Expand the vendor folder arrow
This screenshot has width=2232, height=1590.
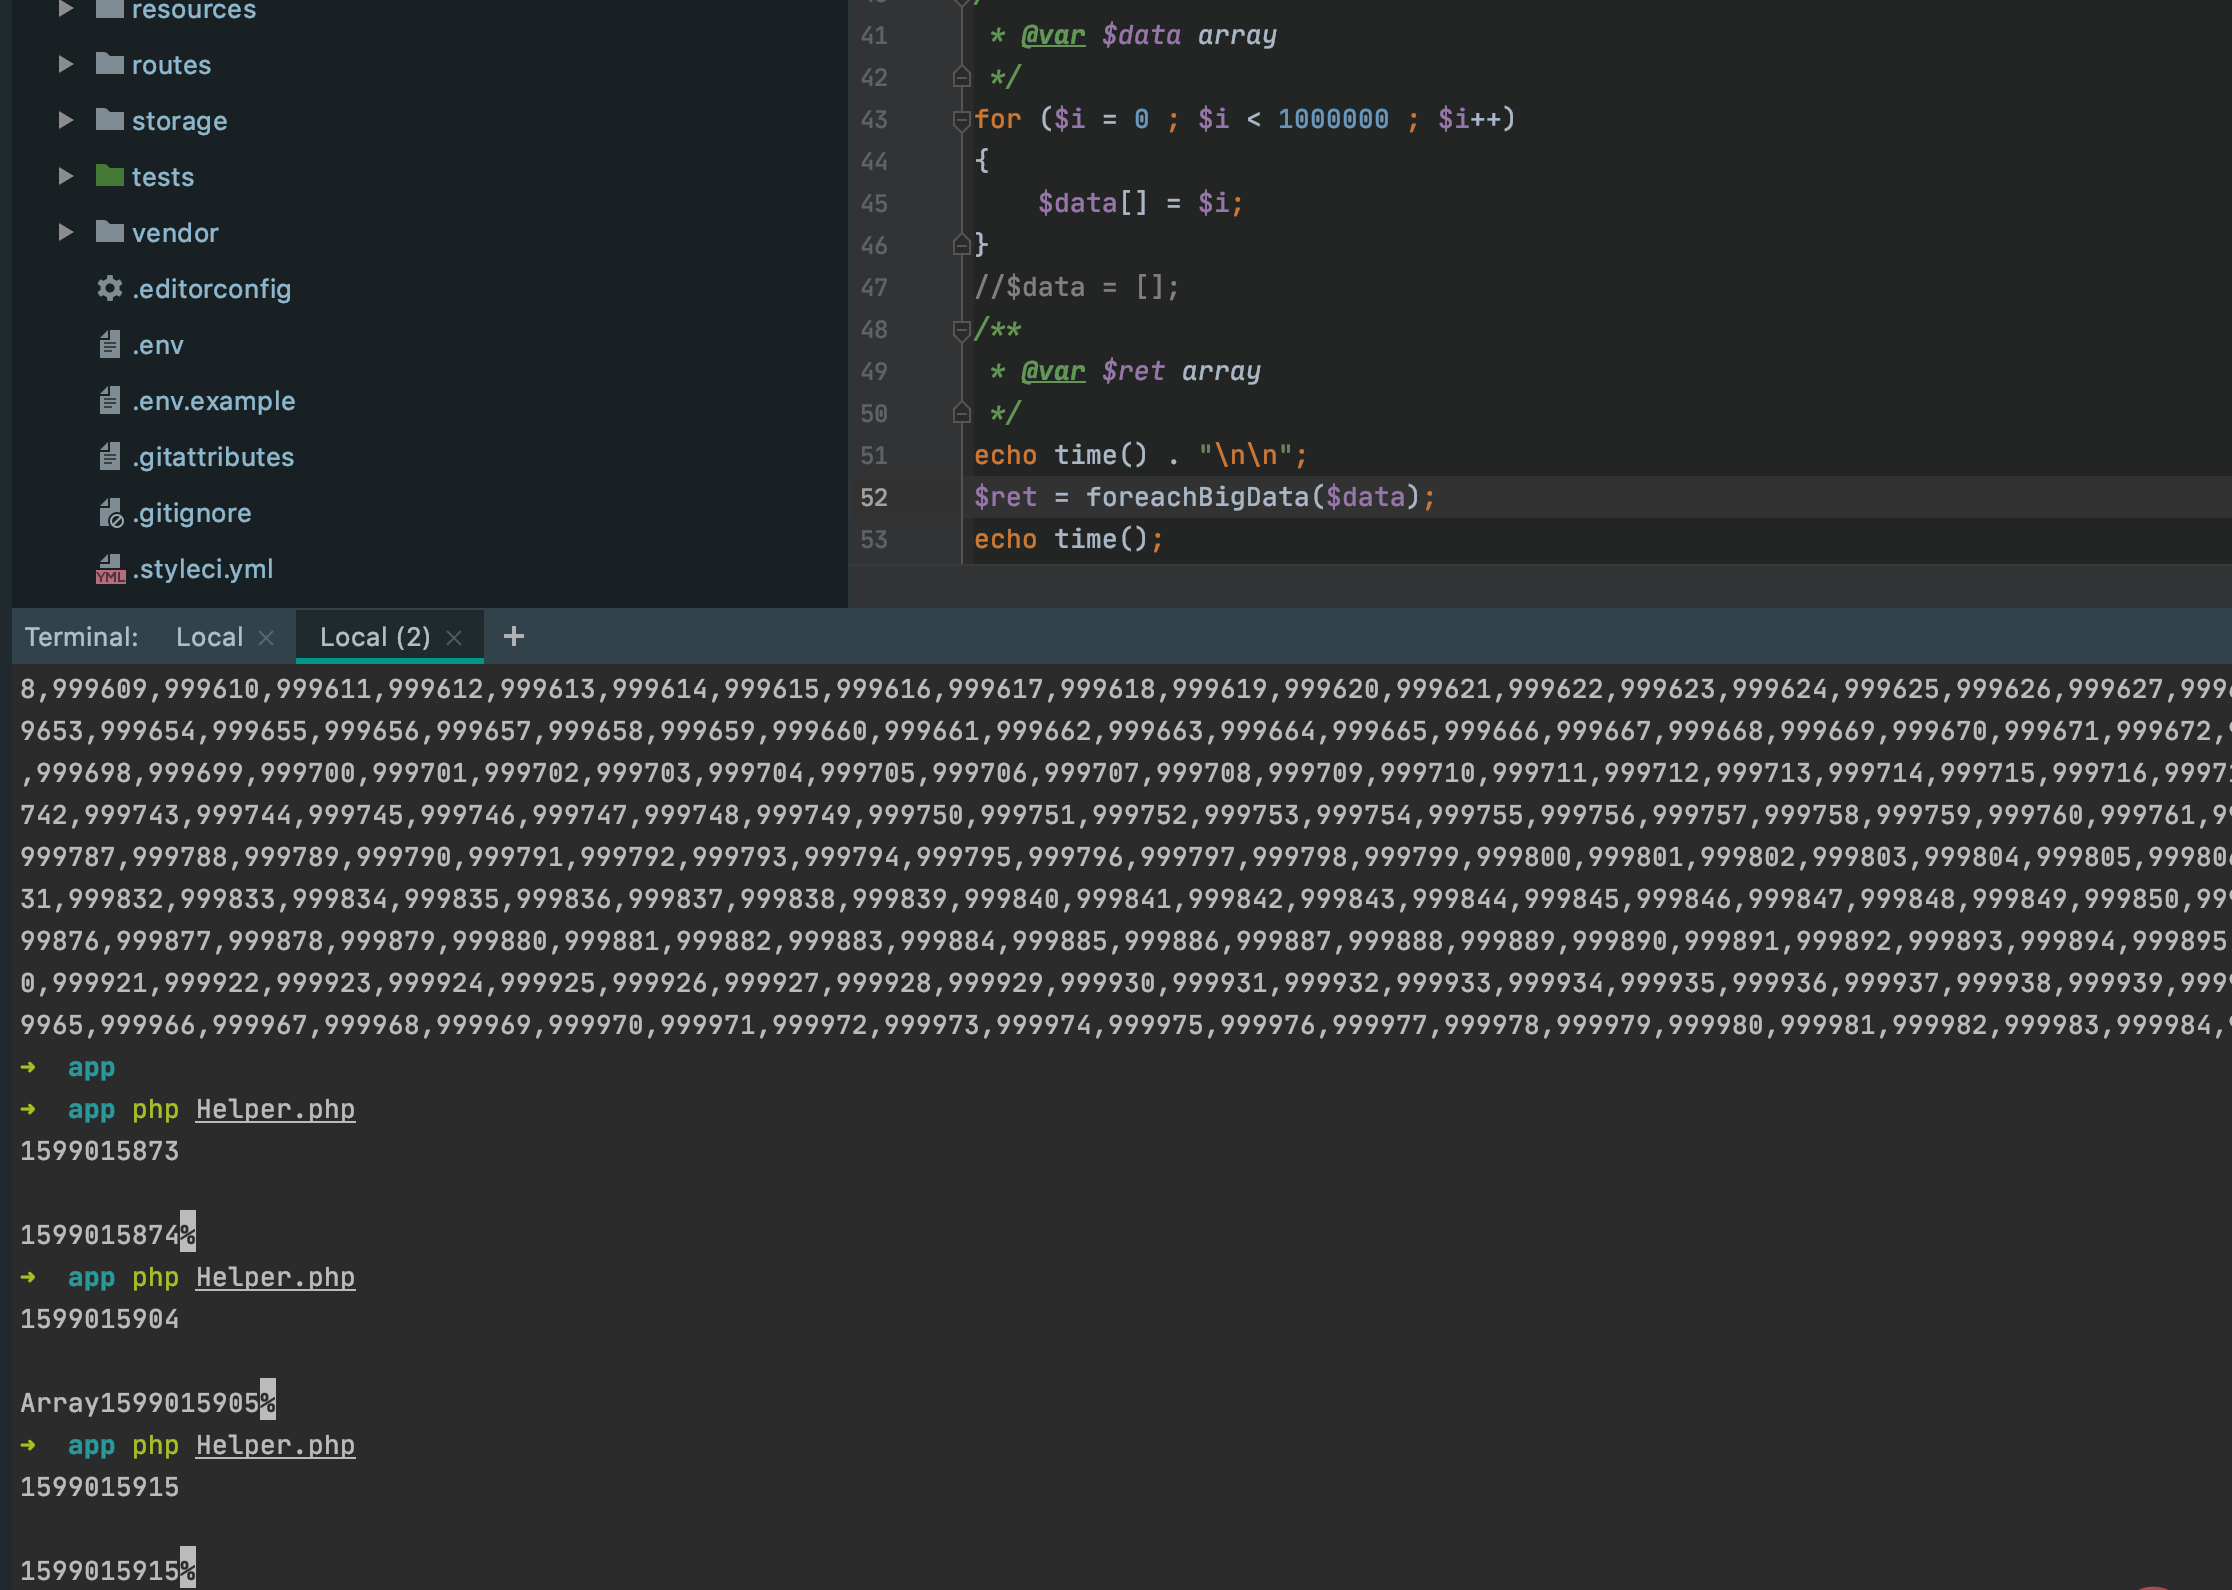[66, 233]
